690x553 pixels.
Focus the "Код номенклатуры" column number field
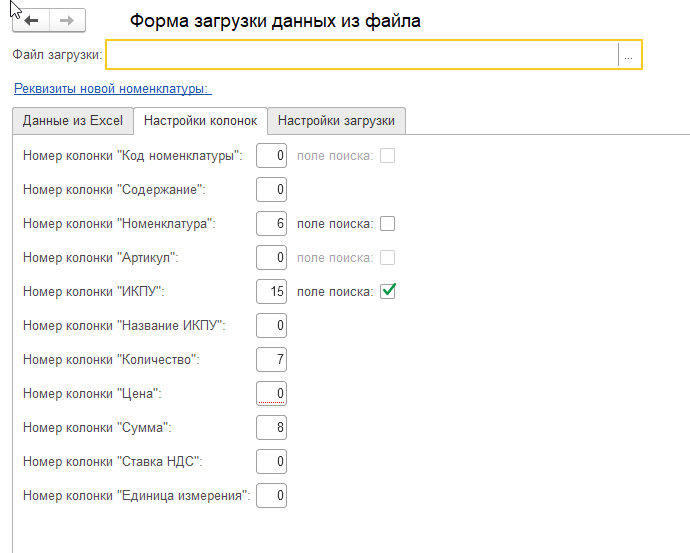pyautogui.click(x=272, y=155)
